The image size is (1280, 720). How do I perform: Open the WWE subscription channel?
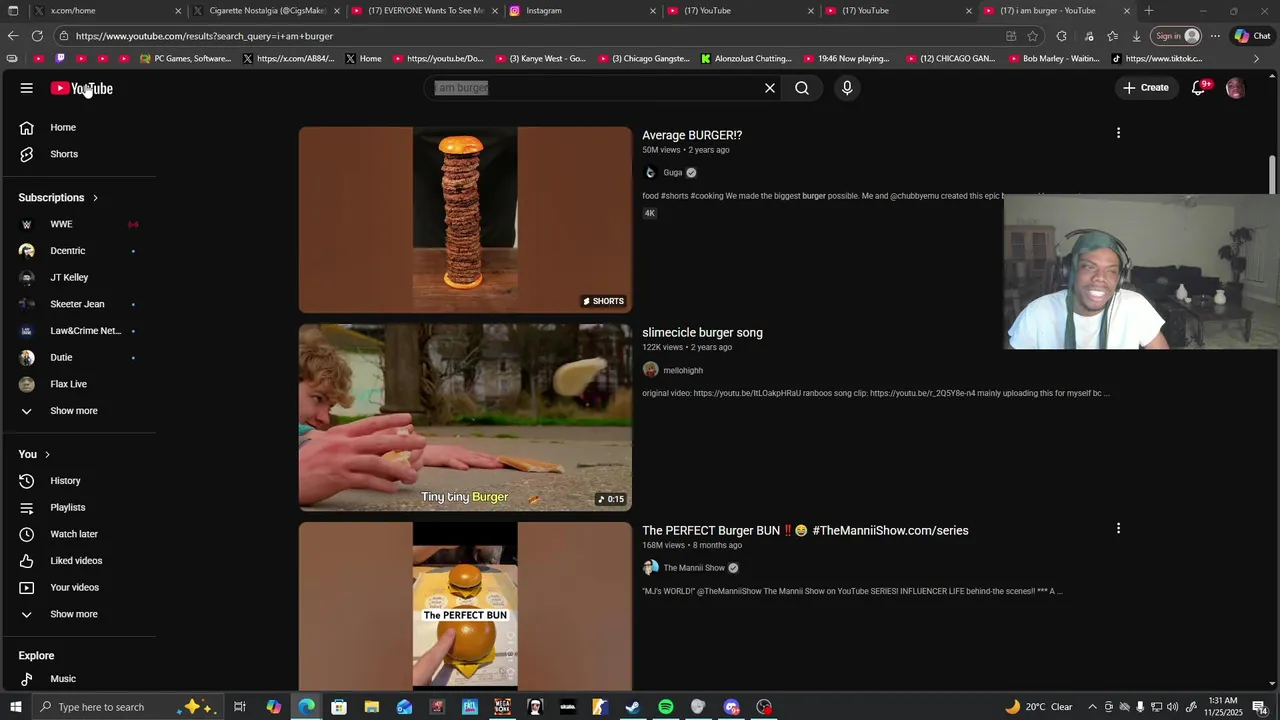62,224
